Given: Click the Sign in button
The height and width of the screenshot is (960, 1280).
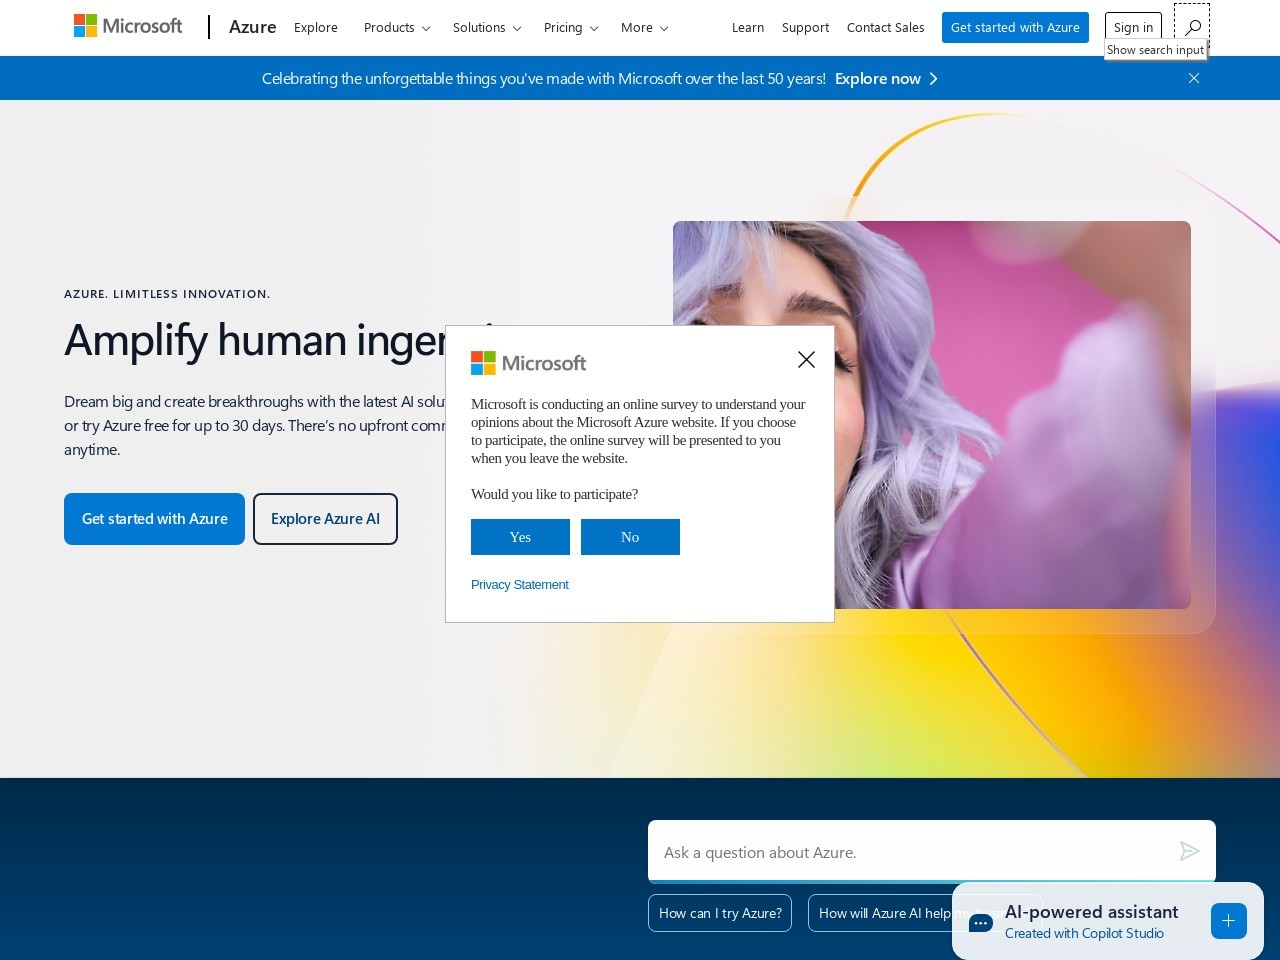Looking at the screenshot, I should [1132, 27].
